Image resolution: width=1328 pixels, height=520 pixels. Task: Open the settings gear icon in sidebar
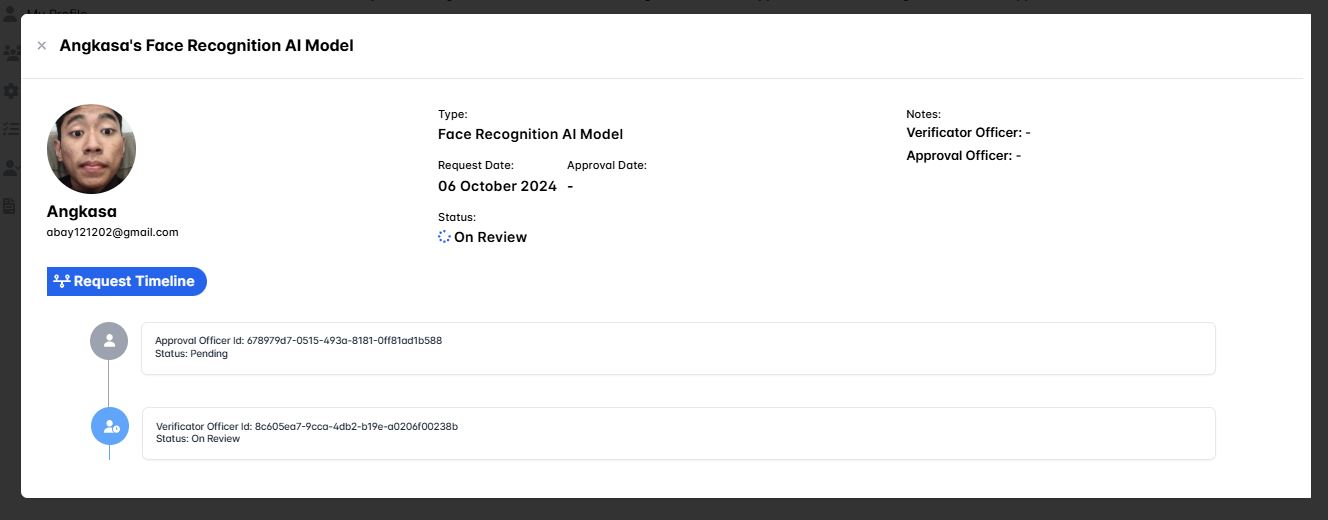(10, 91)
